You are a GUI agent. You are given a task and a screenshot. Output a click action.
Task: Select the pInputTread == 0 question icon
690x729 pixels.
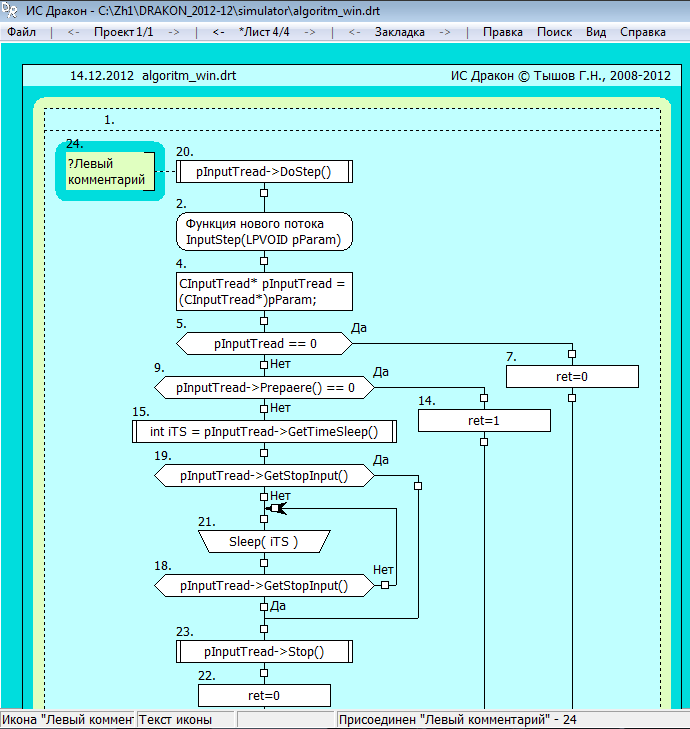[264, 344]
